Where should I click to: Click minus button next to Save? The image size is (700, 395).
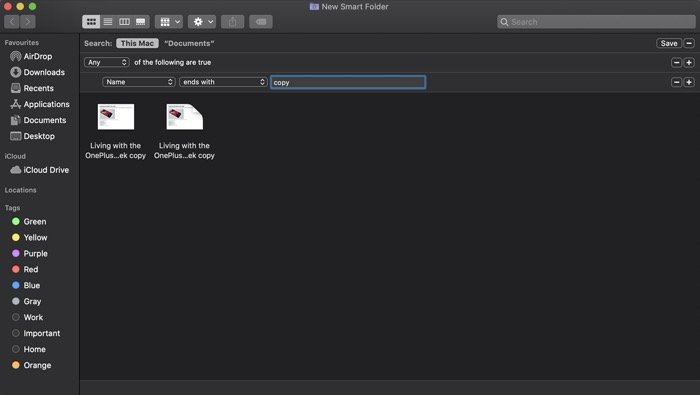[x=689, y=43]
